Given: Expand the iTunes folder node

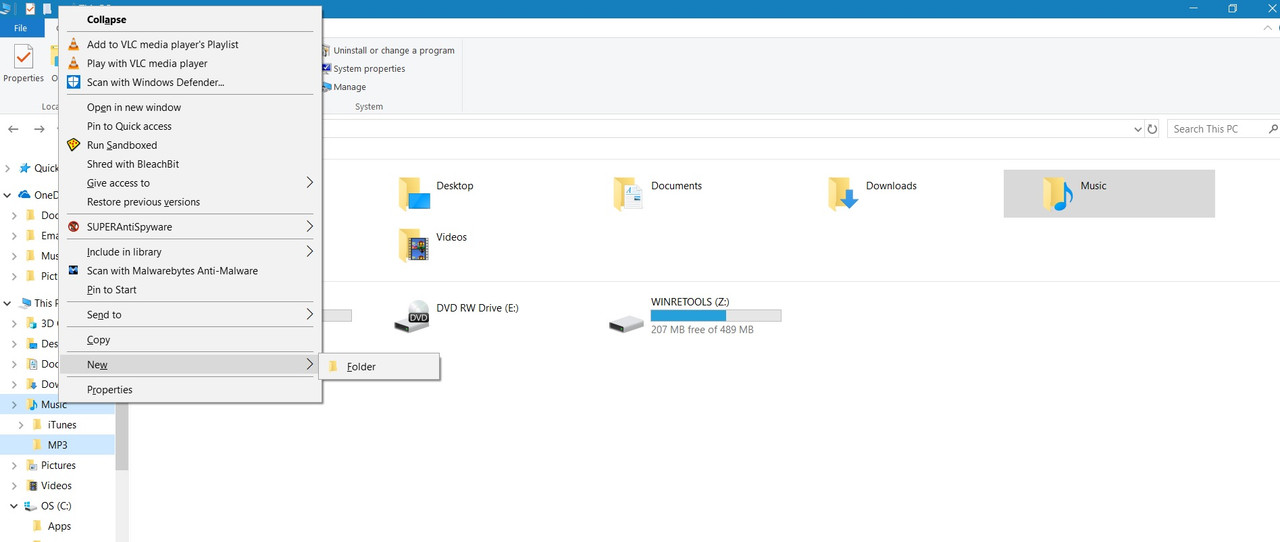Looking at the screenshot, I should click(x=21, y=425).
